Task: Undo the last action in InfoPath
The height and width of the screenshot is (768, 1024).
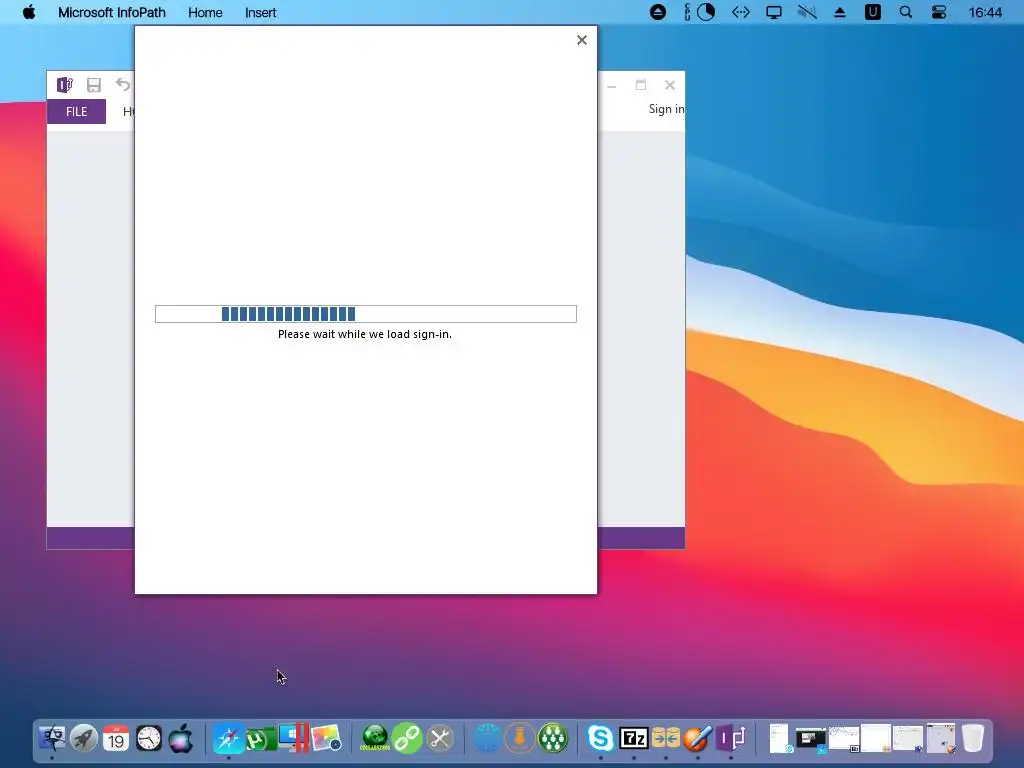Action: [x=123, y=84]
